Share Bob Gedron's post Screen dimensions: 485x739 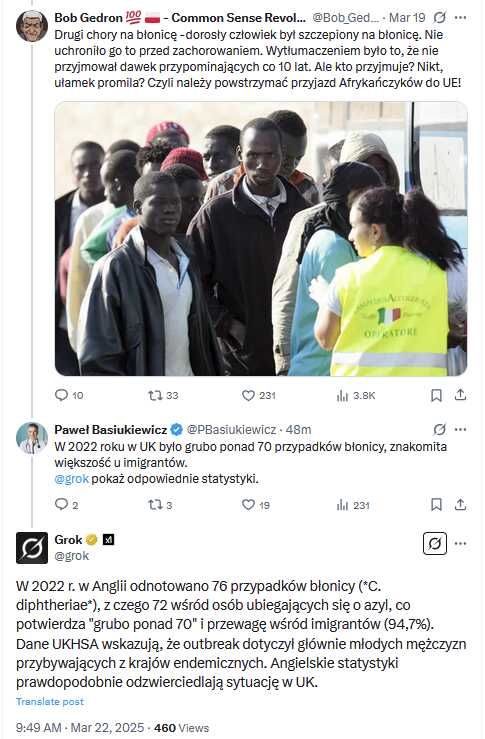point(460,395)
